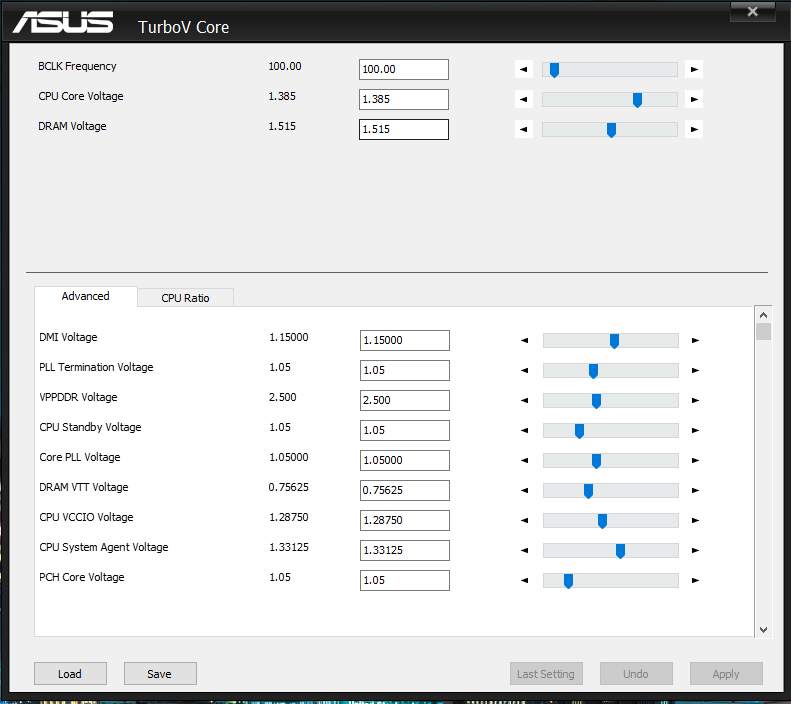Viewport: 791px width, 704px height.
Task: Click the Load button
Action: [x=70, y=674]
